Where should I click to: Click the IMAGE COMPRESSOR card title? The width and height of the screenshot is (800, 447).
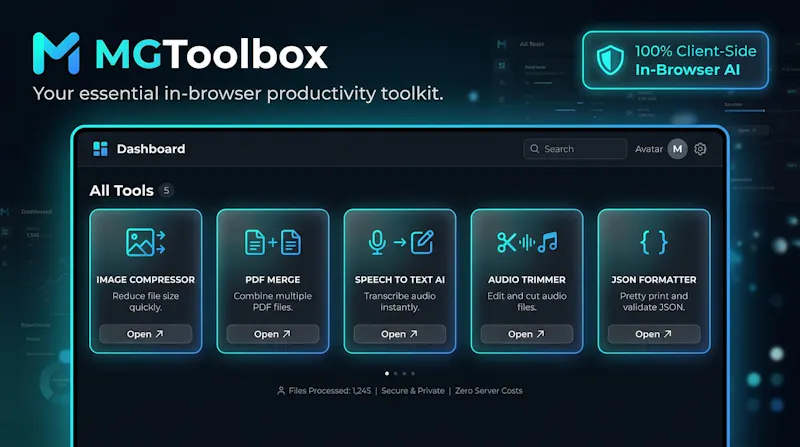pyautogui.click(x=145, y=280)
